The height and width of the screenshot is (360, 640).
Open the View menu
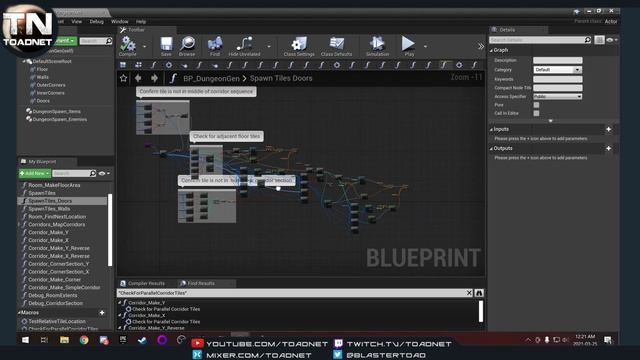[76, 22]
